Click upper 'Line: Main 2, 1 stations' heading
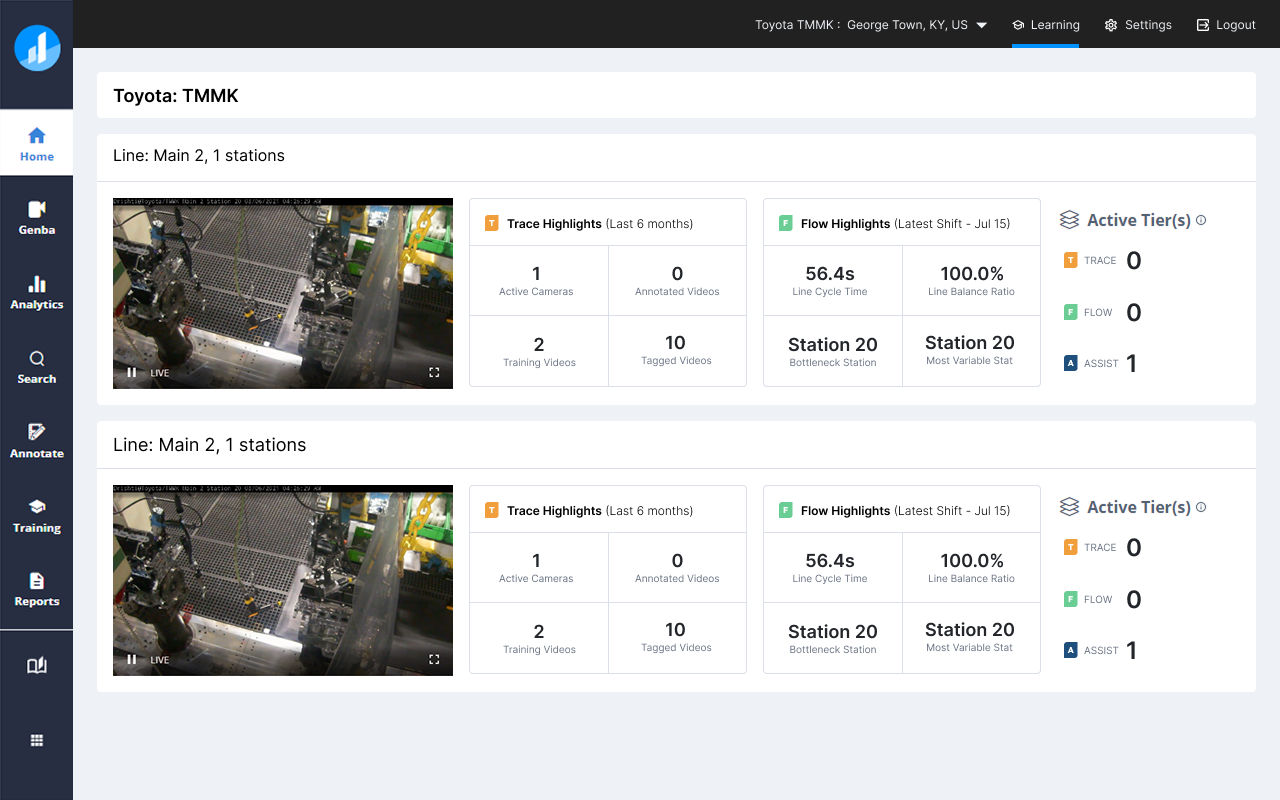1280x800 pixels. pyautogui.click(x=199, y=156)
